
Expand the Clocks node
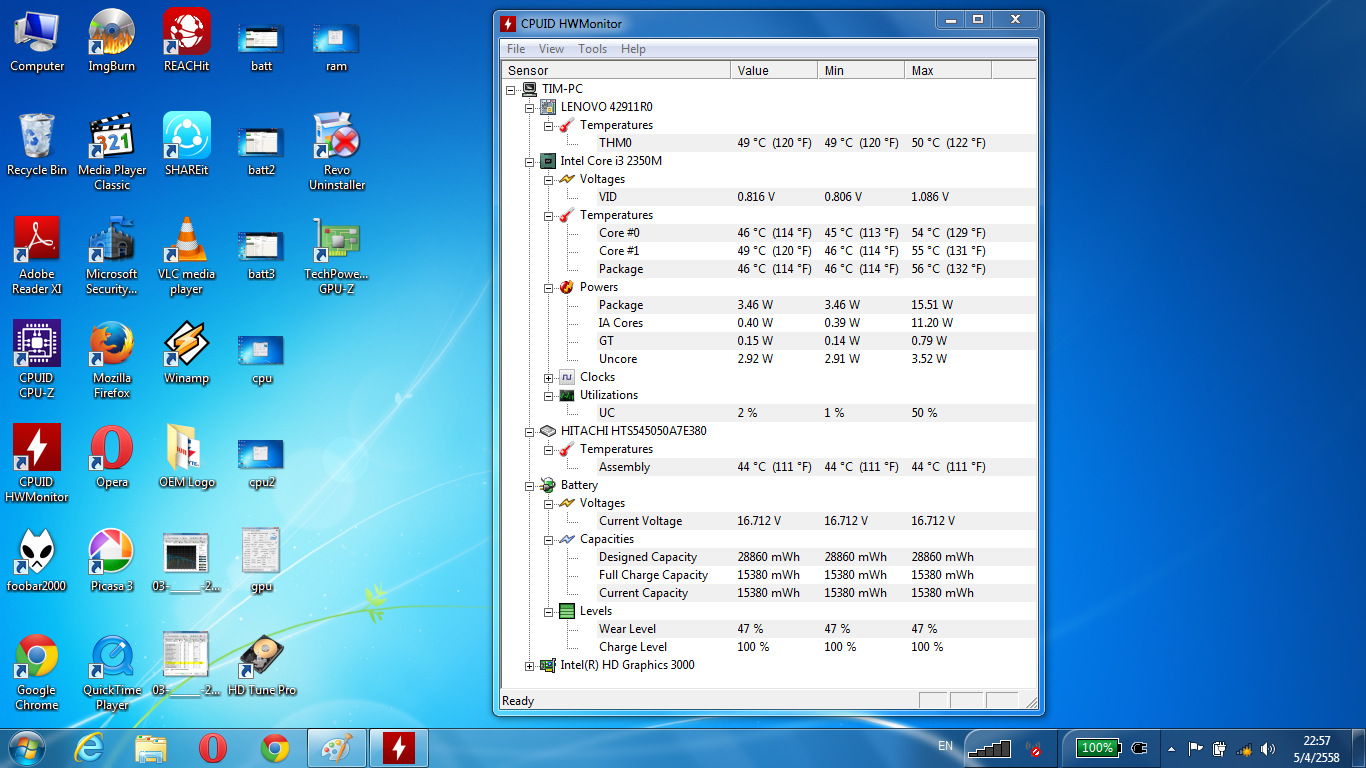click(549, 377)
